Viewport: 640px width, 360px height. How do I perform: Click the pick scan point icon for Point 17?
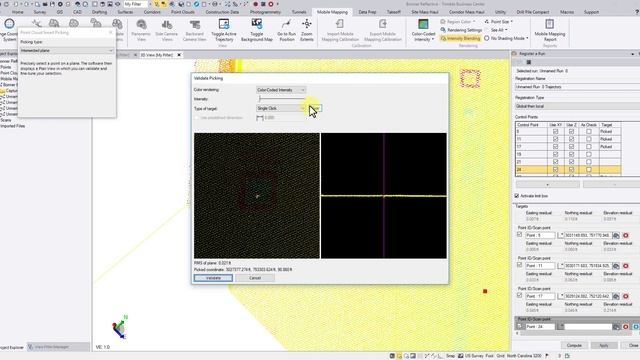616,296
